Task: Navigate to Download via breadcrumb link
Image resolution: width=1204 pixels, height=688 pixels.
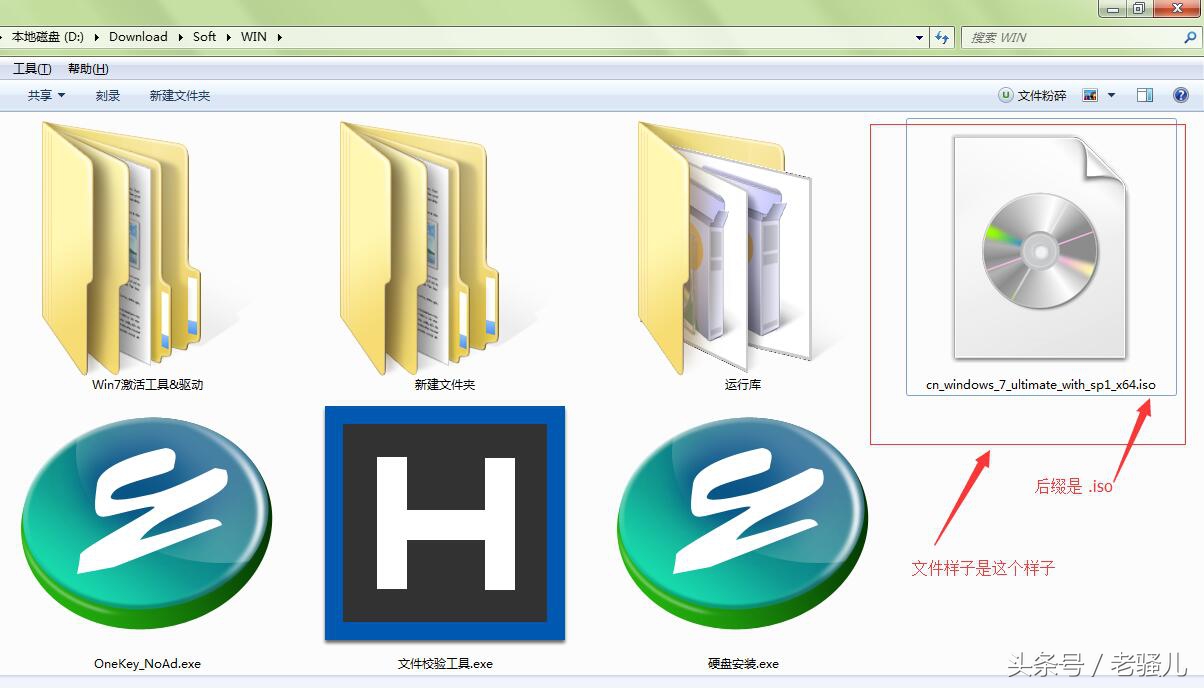Action: 138,36
